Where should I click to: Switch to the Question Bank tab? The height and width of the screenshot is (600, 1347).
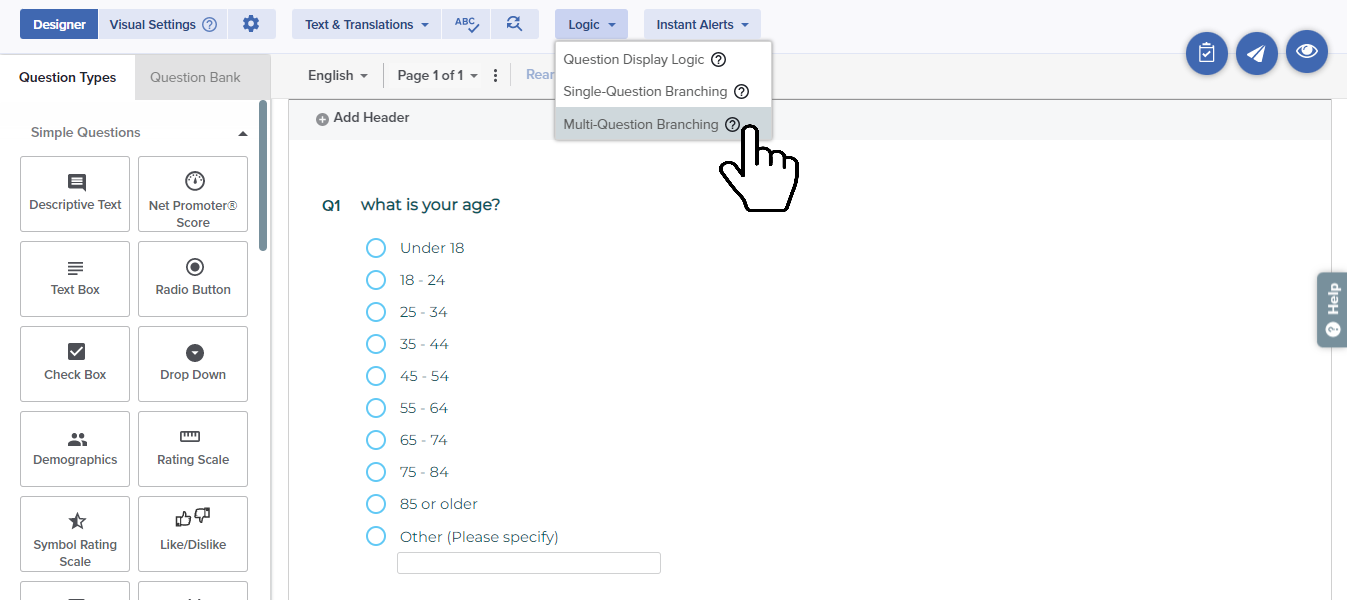pyautogui.click(x=195, y=77)
